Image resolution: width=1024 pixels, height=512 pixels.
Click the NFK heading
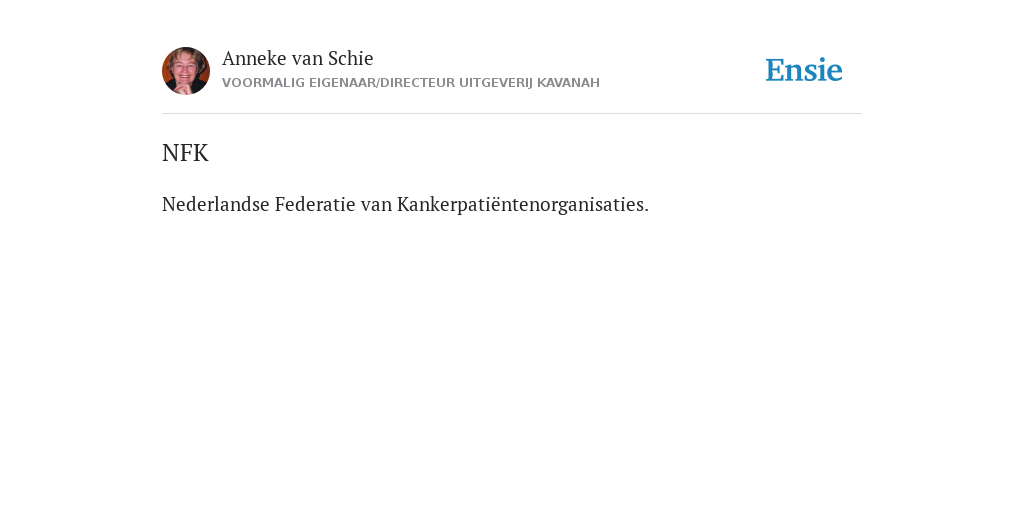(x=185, y=153)
